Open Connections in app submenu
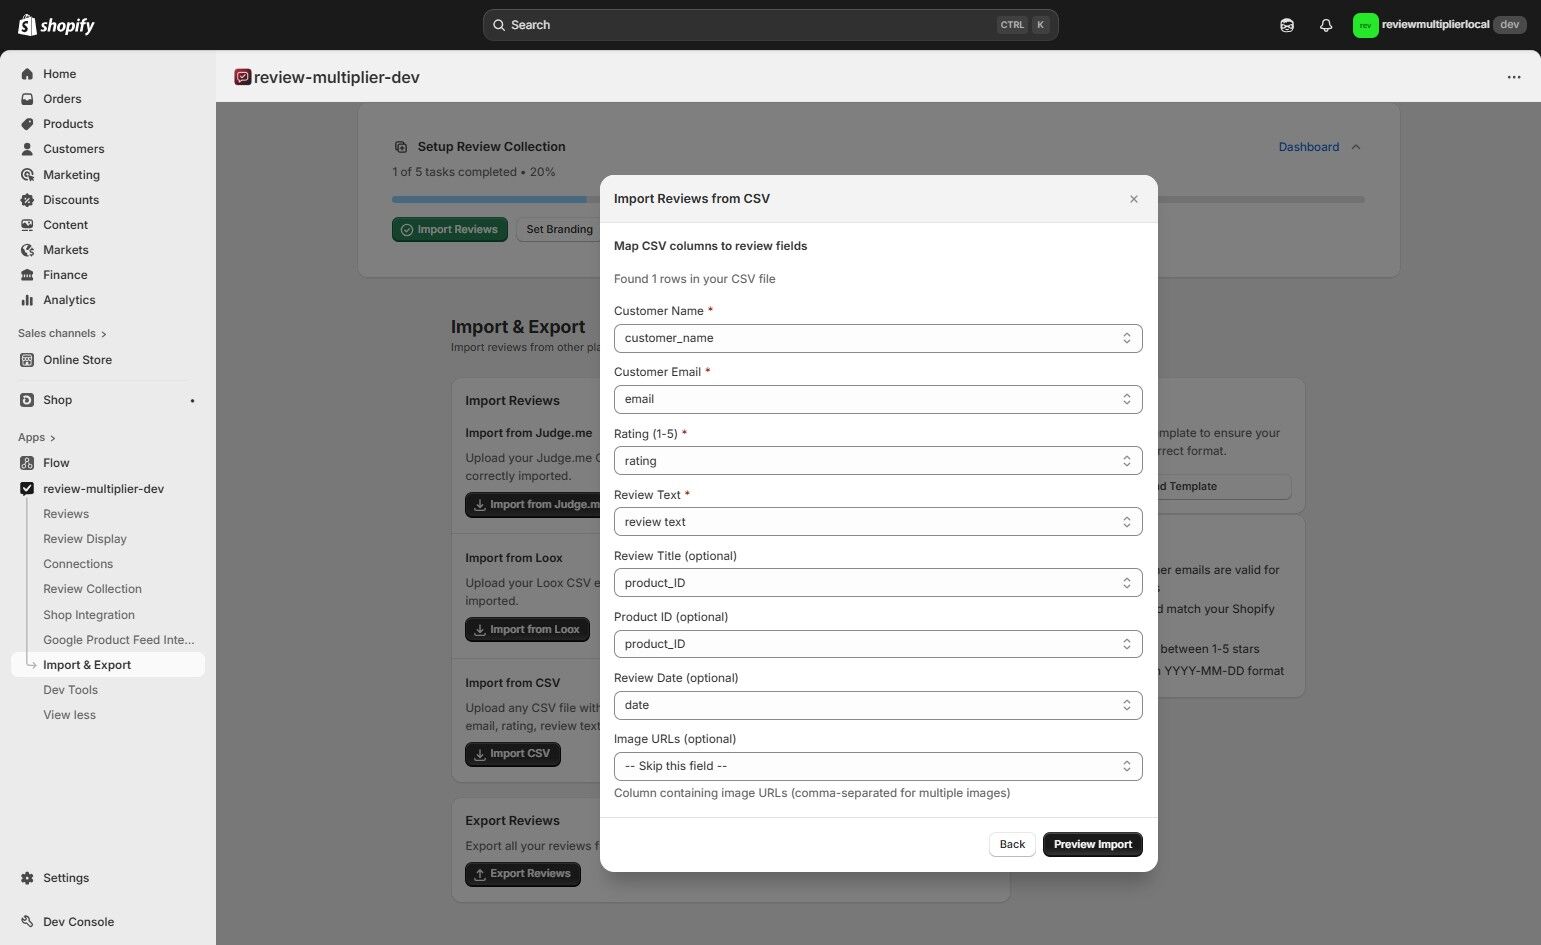Image resolution: width=1541 pixels, height=945 pixels. tap(78, 564)
